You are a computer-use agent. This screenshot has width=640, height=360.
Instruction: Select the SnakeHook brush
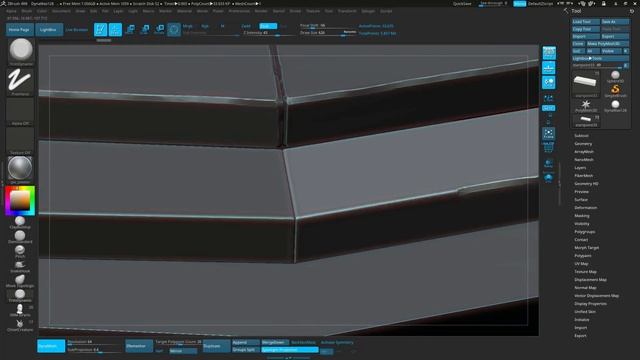coord(20,266)
